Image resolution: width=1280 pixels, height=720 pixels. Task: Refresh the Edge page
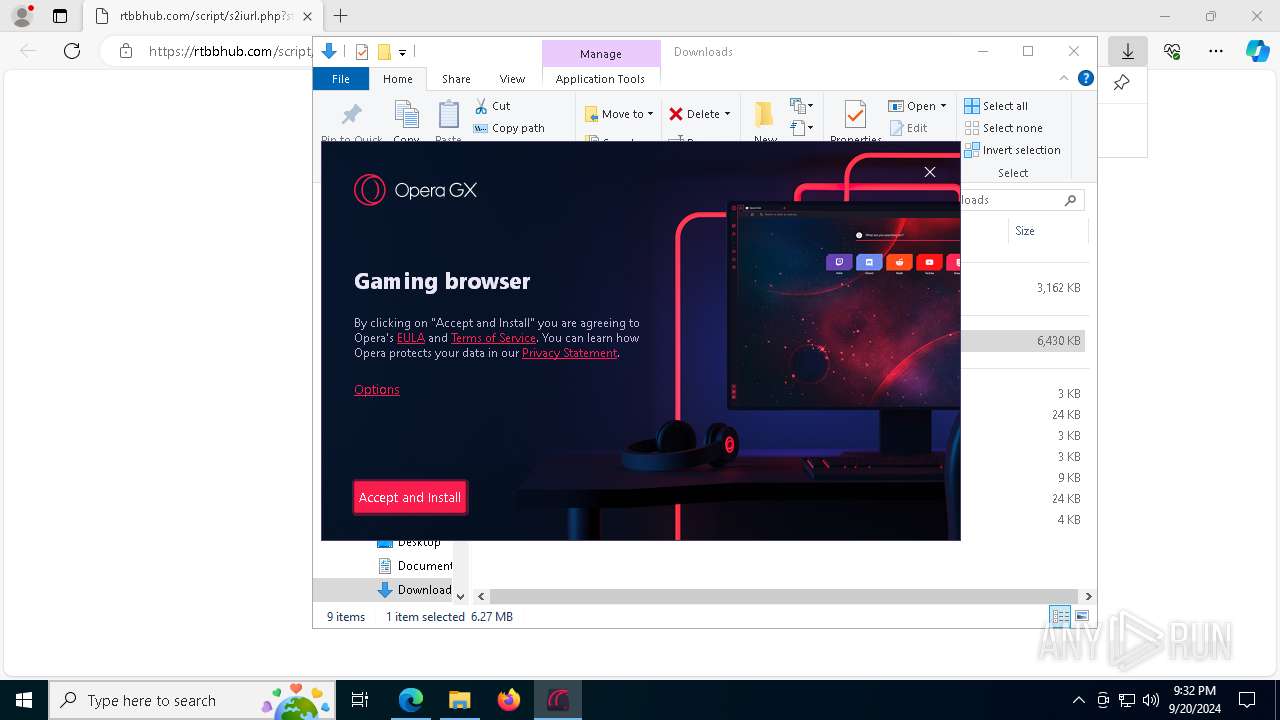[x=72, y=51]
